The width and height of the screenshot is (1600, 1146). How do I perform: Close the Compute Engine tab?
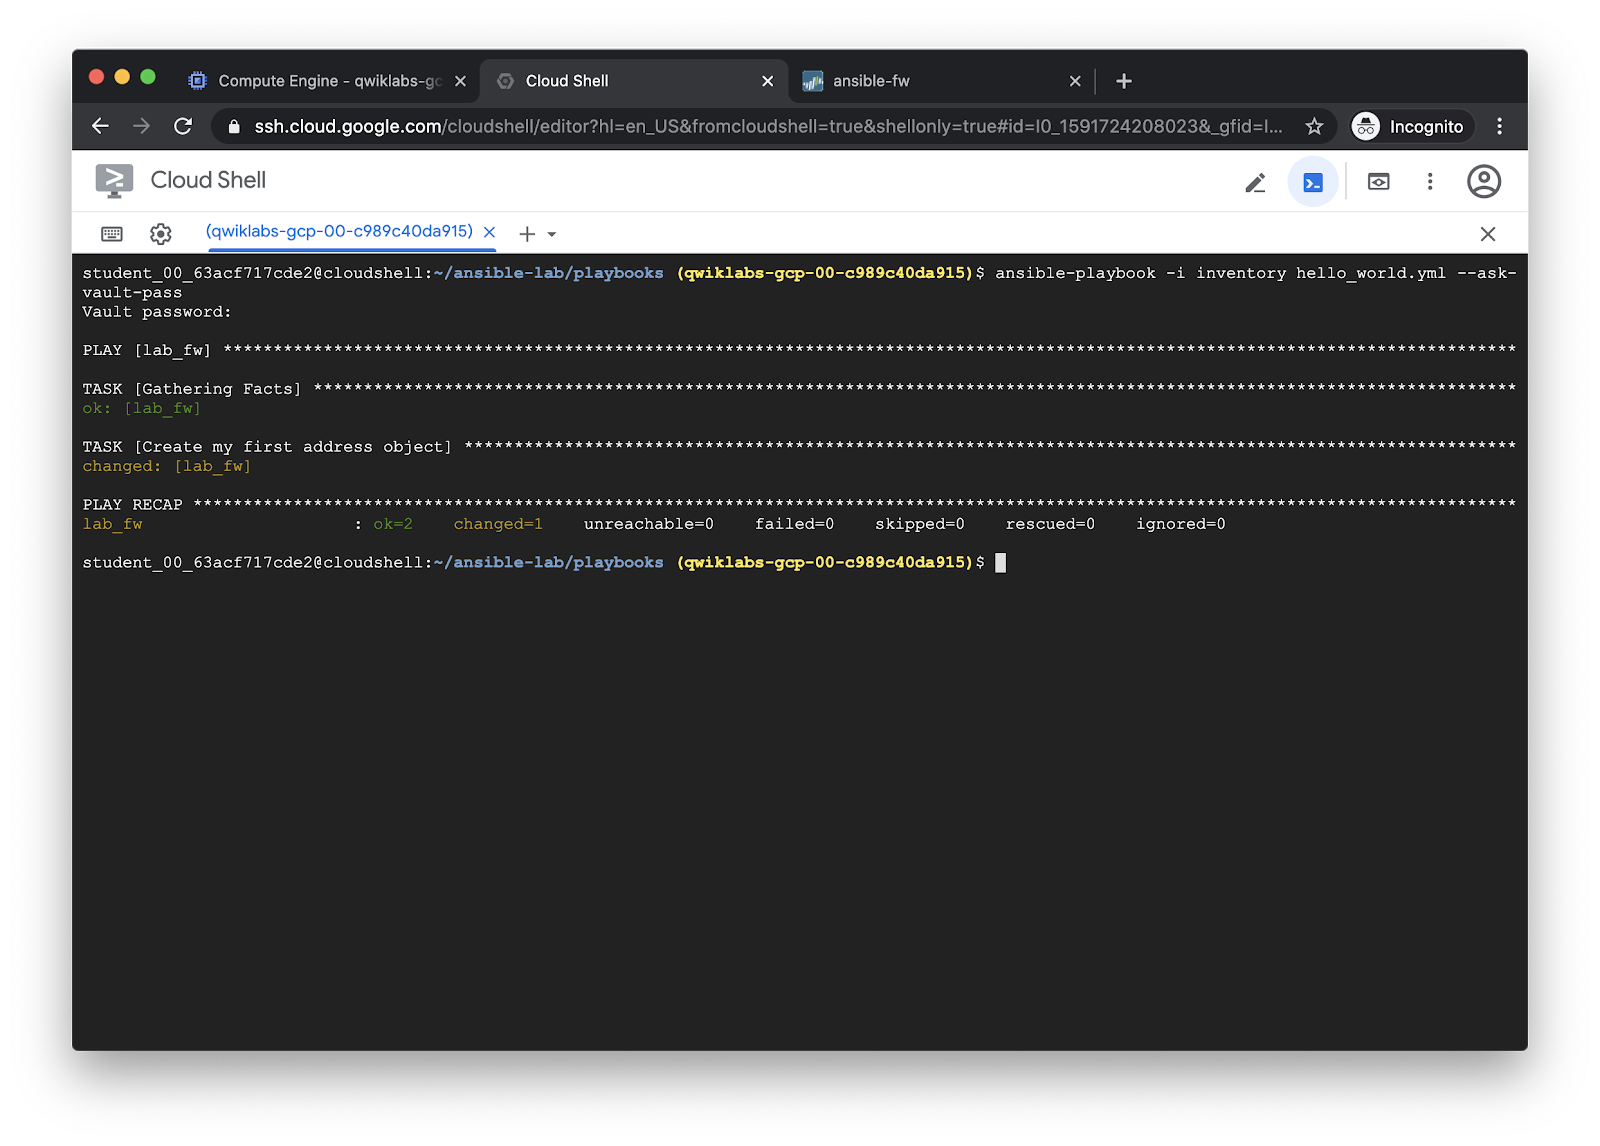(x=460, y=81)
